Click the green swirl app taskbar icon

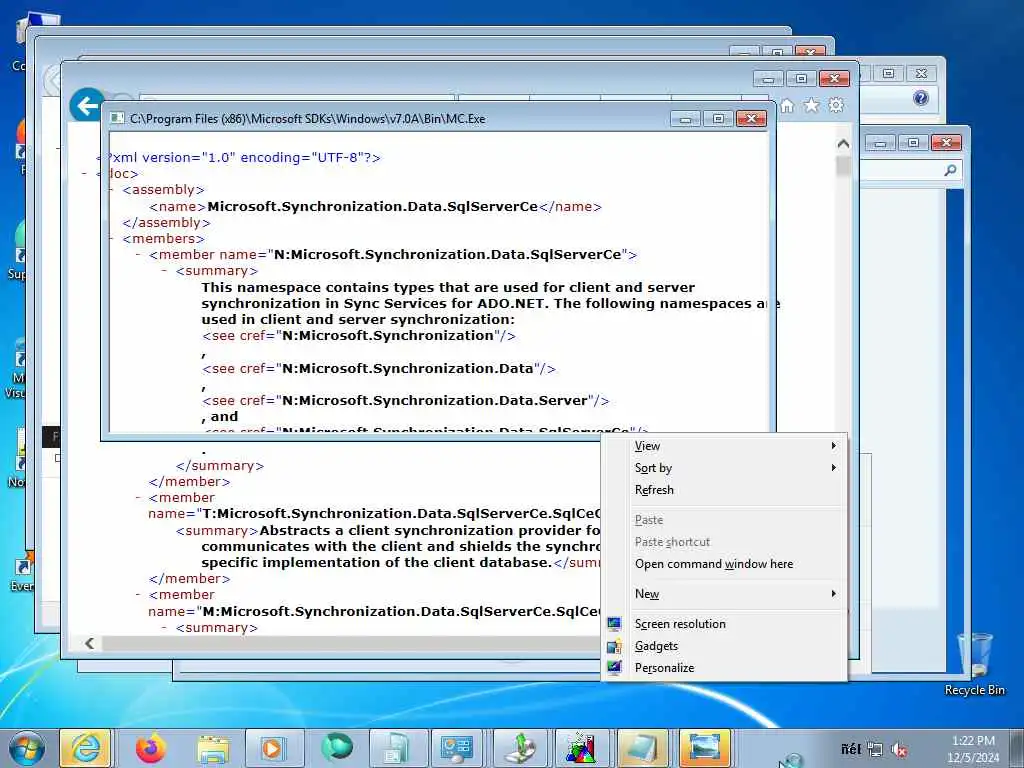[x=336, y=748]
